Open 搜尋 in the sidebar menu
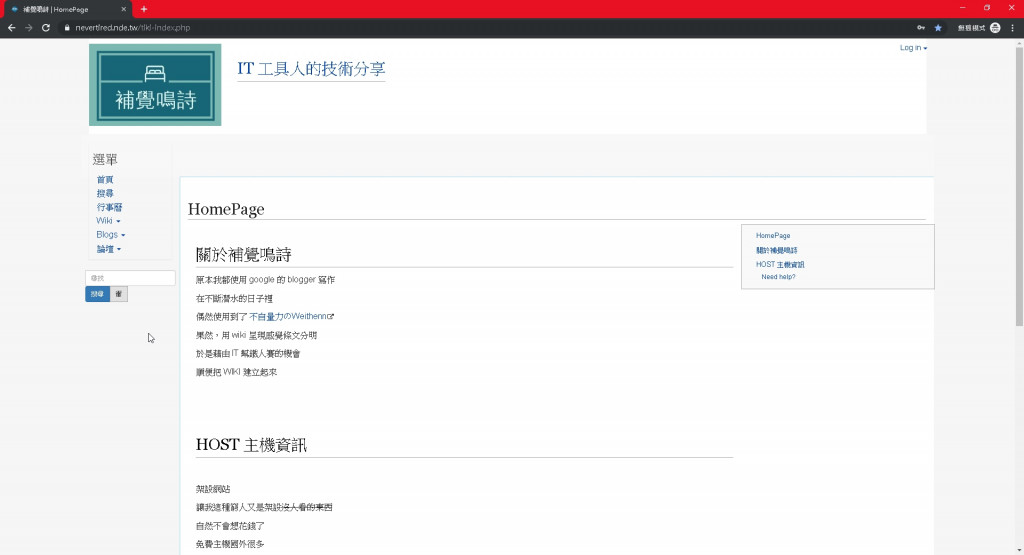 click(x=104, y=193)
